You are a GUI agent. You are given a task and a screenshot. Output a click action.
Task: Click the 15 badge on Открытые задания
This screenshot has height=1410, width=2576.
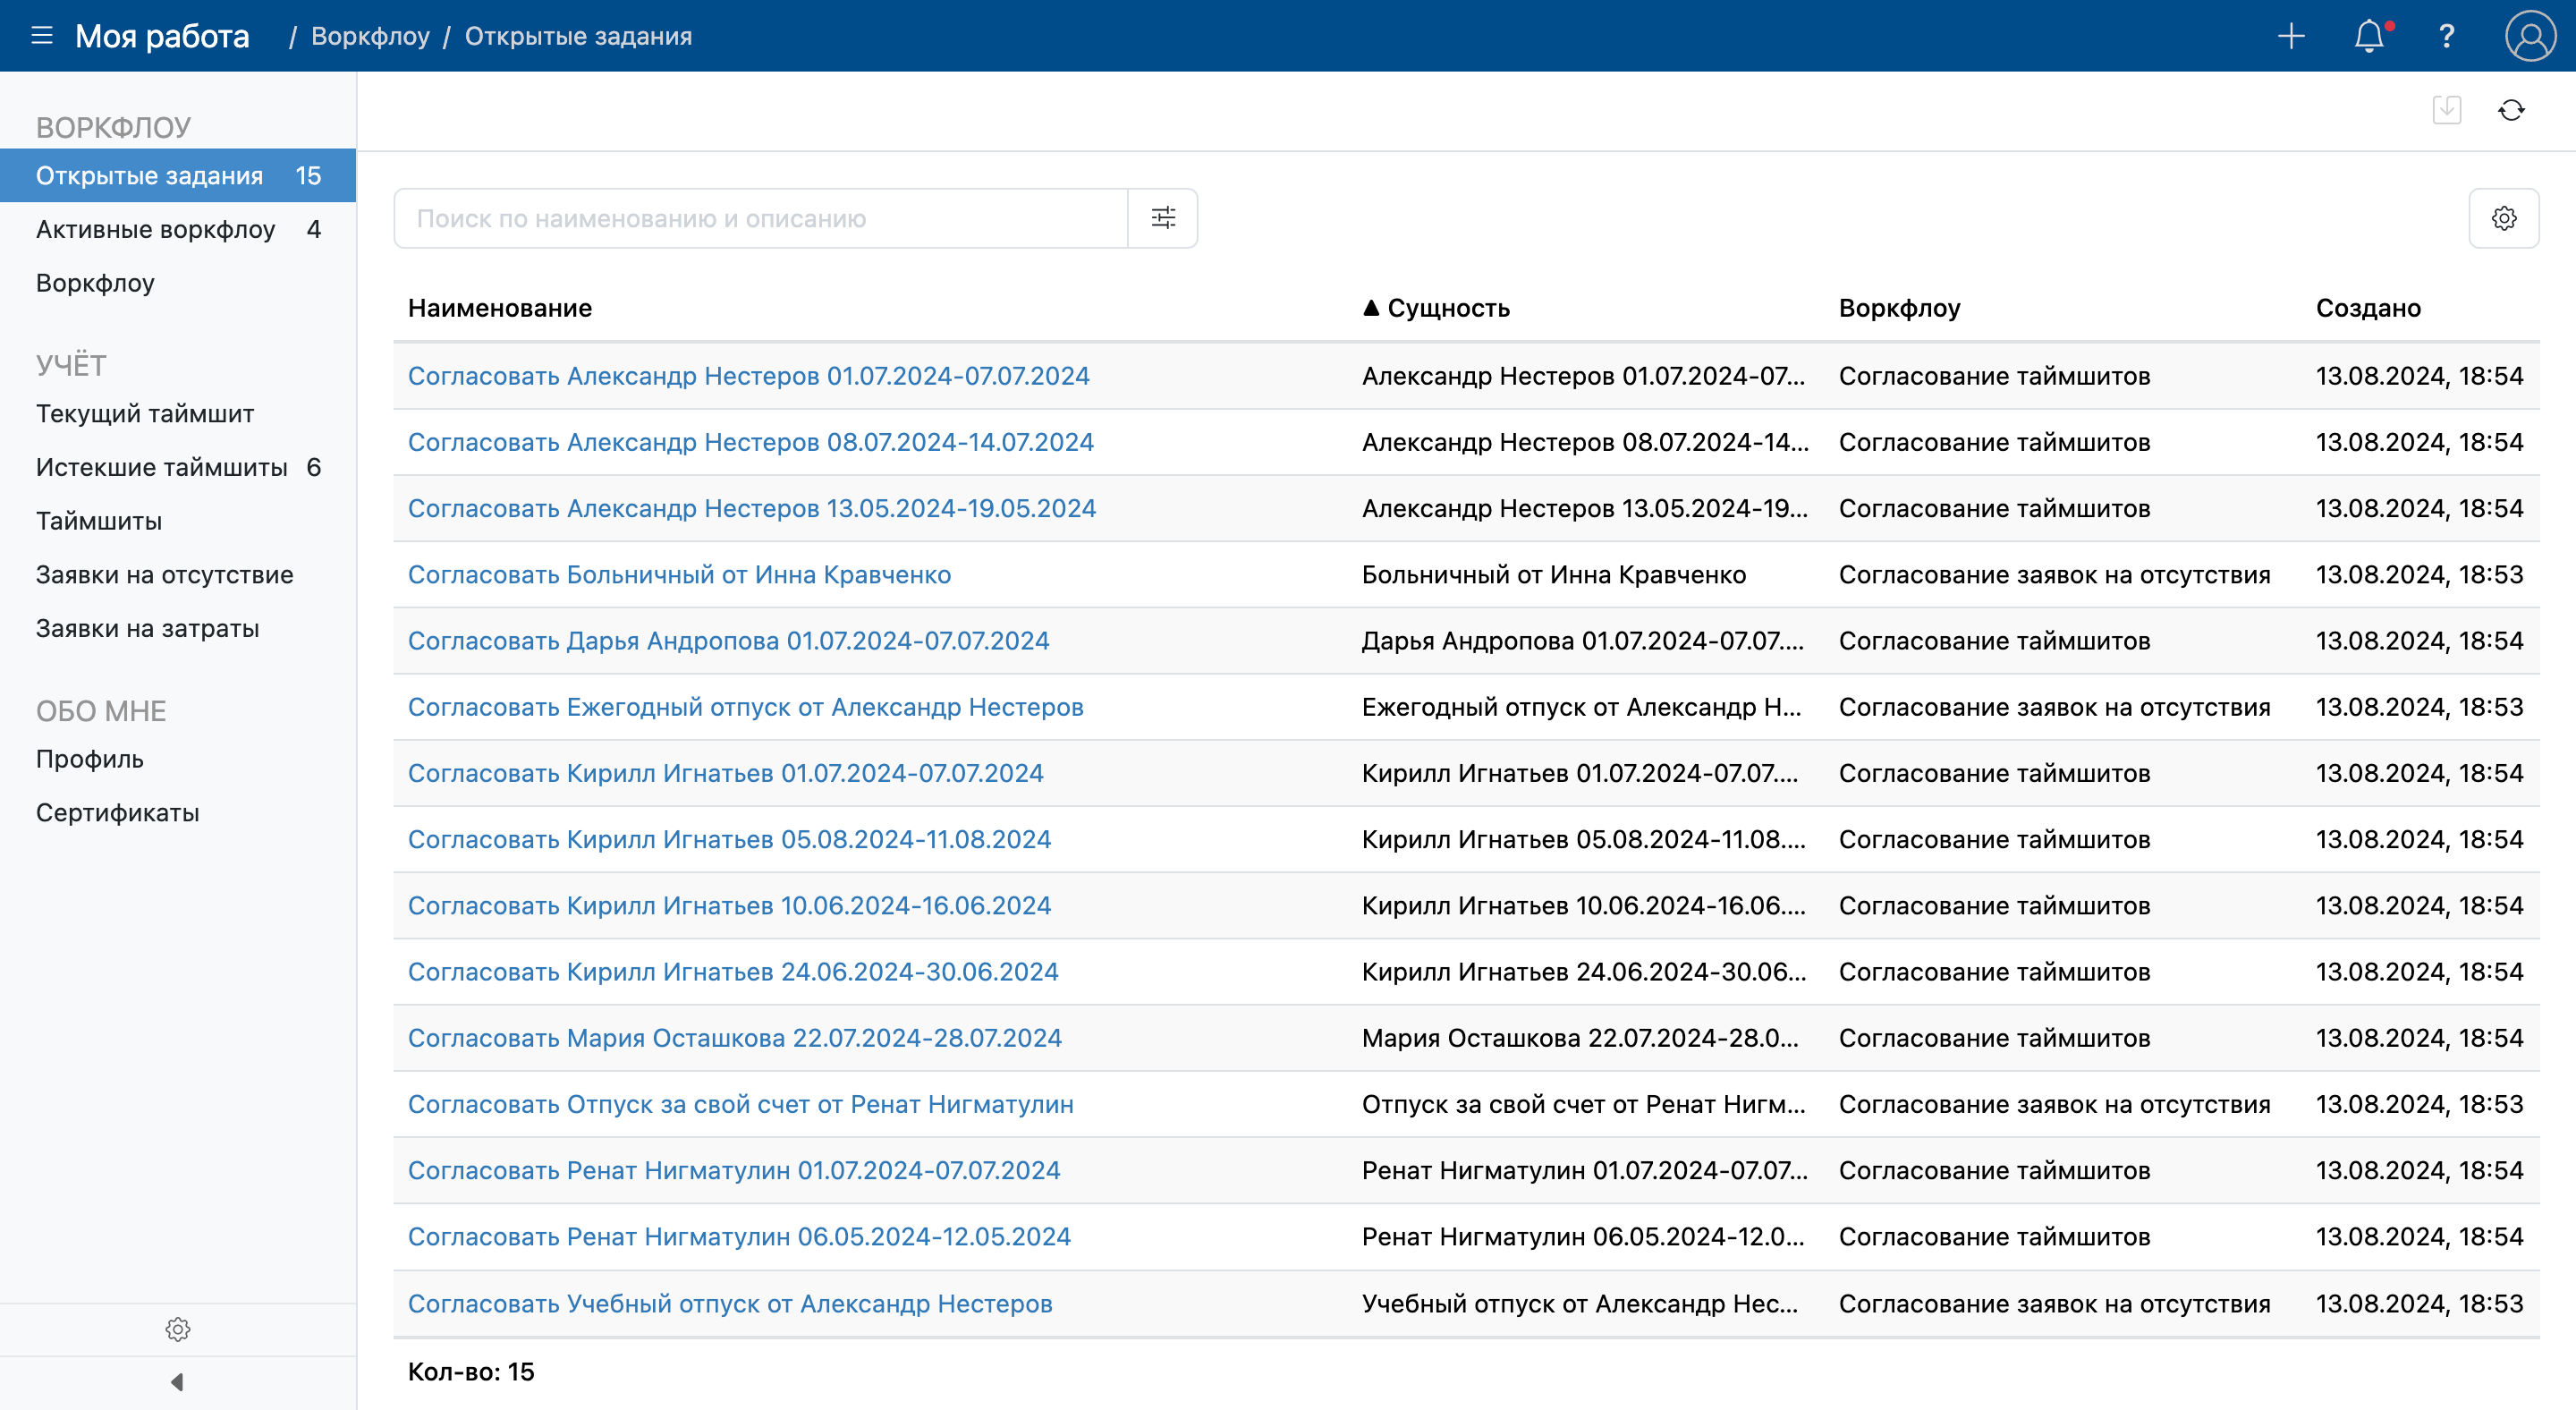coord(308,175)
